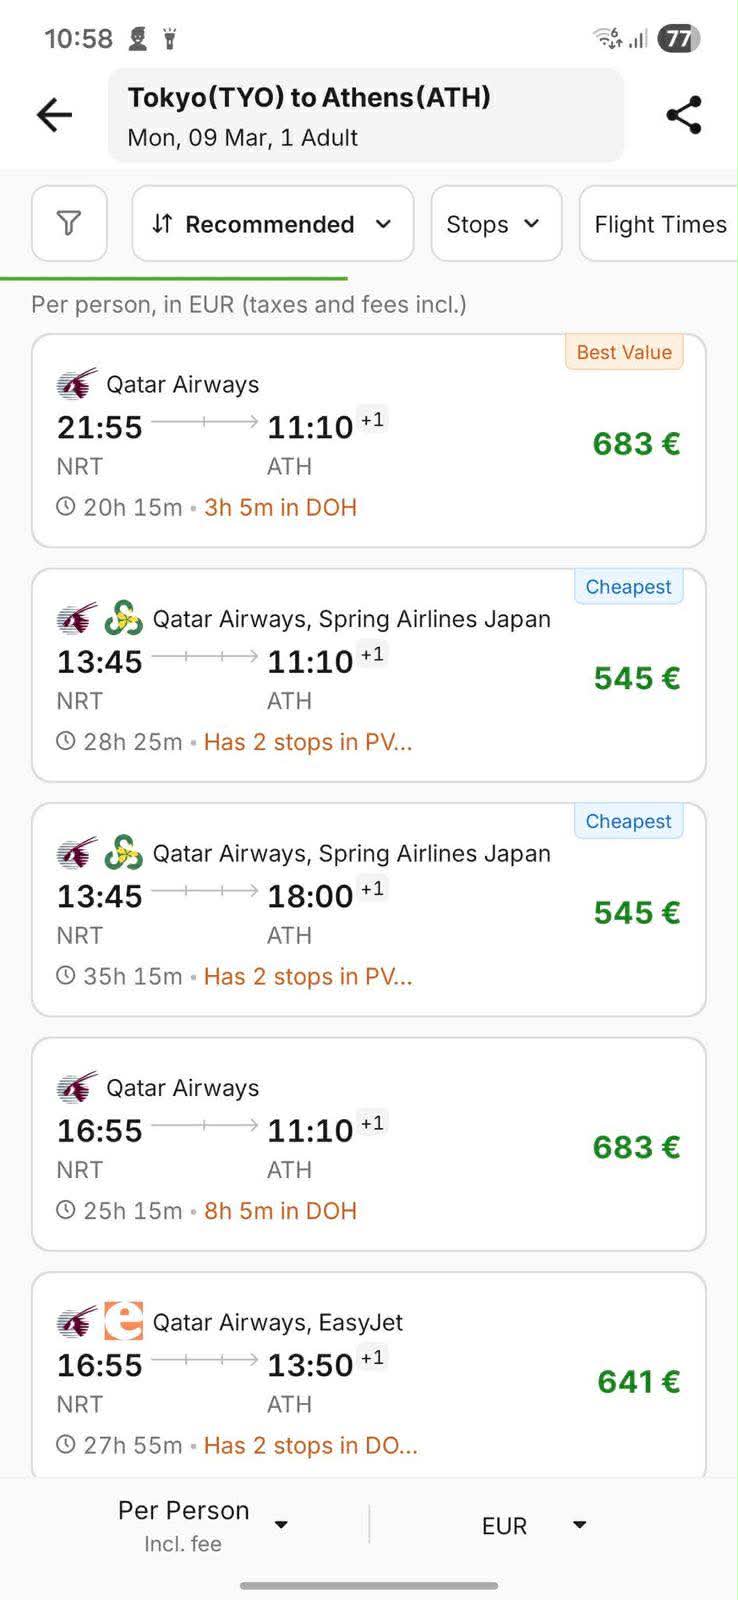This screenshot has width=738, height=1600.
Task: Expand the Stops filter dropdown
Action: coord(495,224)
